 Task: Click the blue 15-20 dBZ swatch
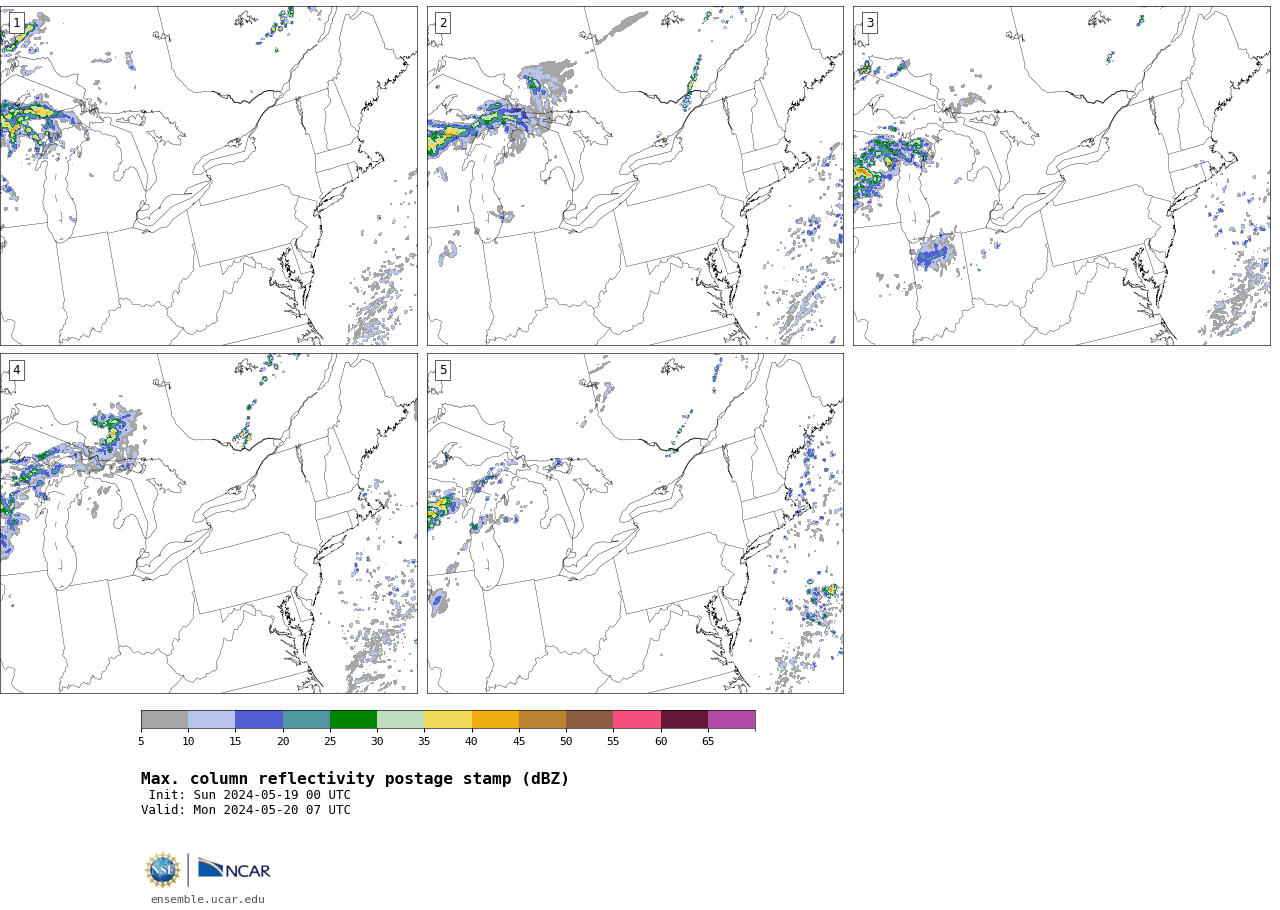coord(259,720)
